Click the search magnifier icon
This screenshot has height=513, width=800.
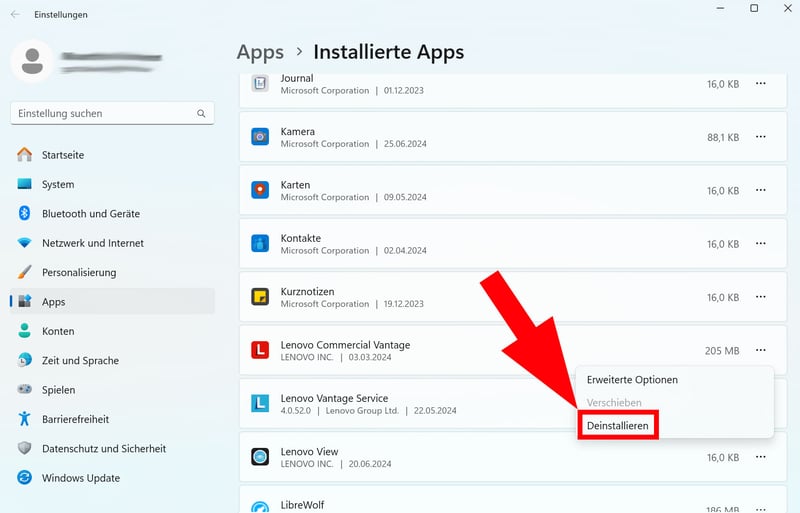tap(201, 114)
